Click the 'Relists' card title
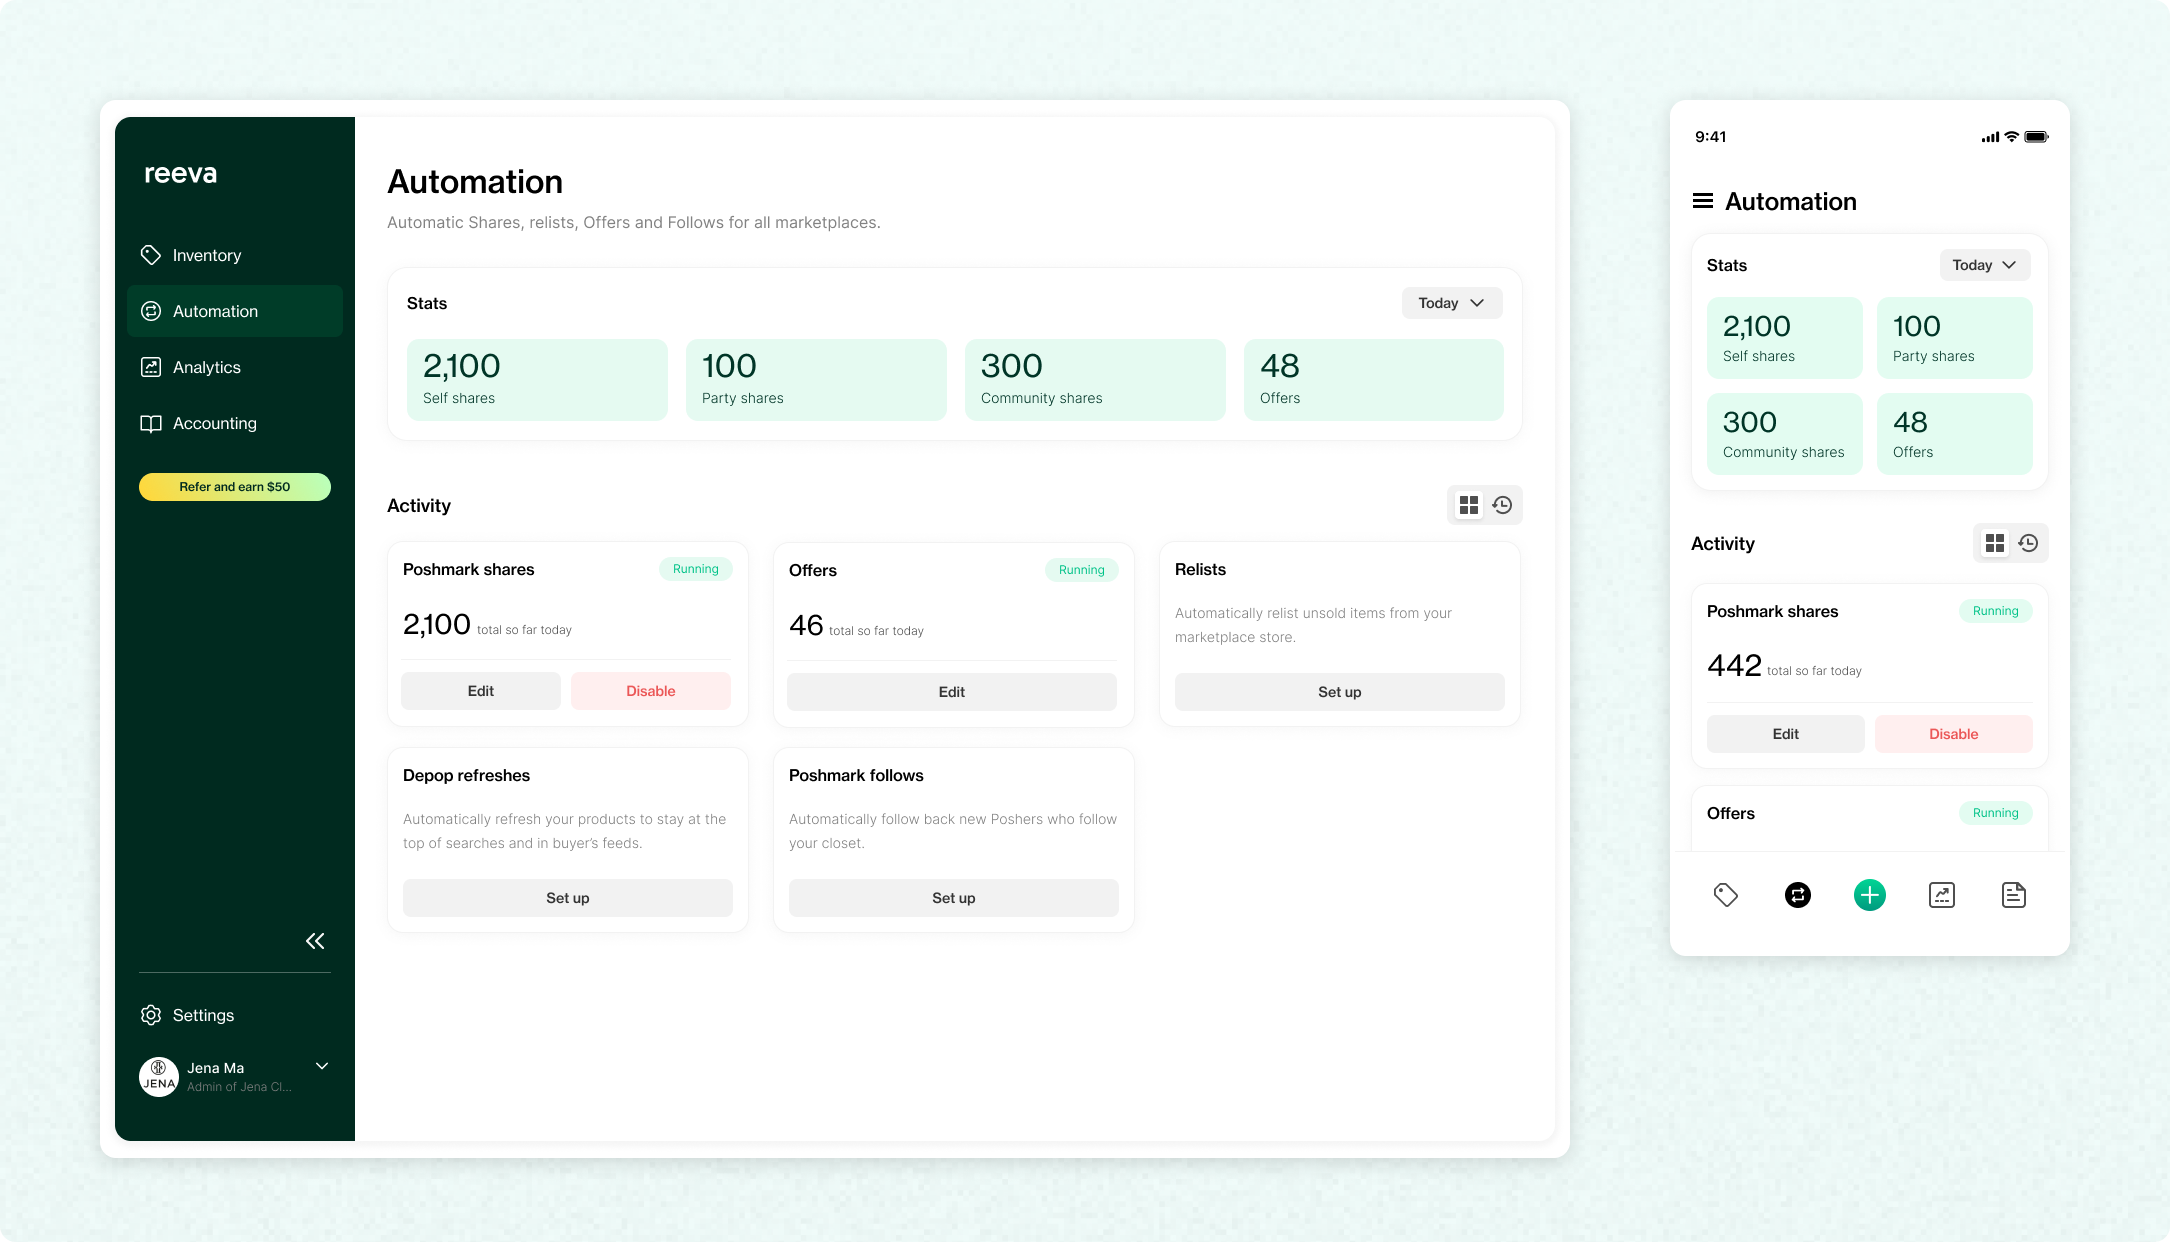This screenshot has height=1242, width=2170. (x=1200, y=569)
